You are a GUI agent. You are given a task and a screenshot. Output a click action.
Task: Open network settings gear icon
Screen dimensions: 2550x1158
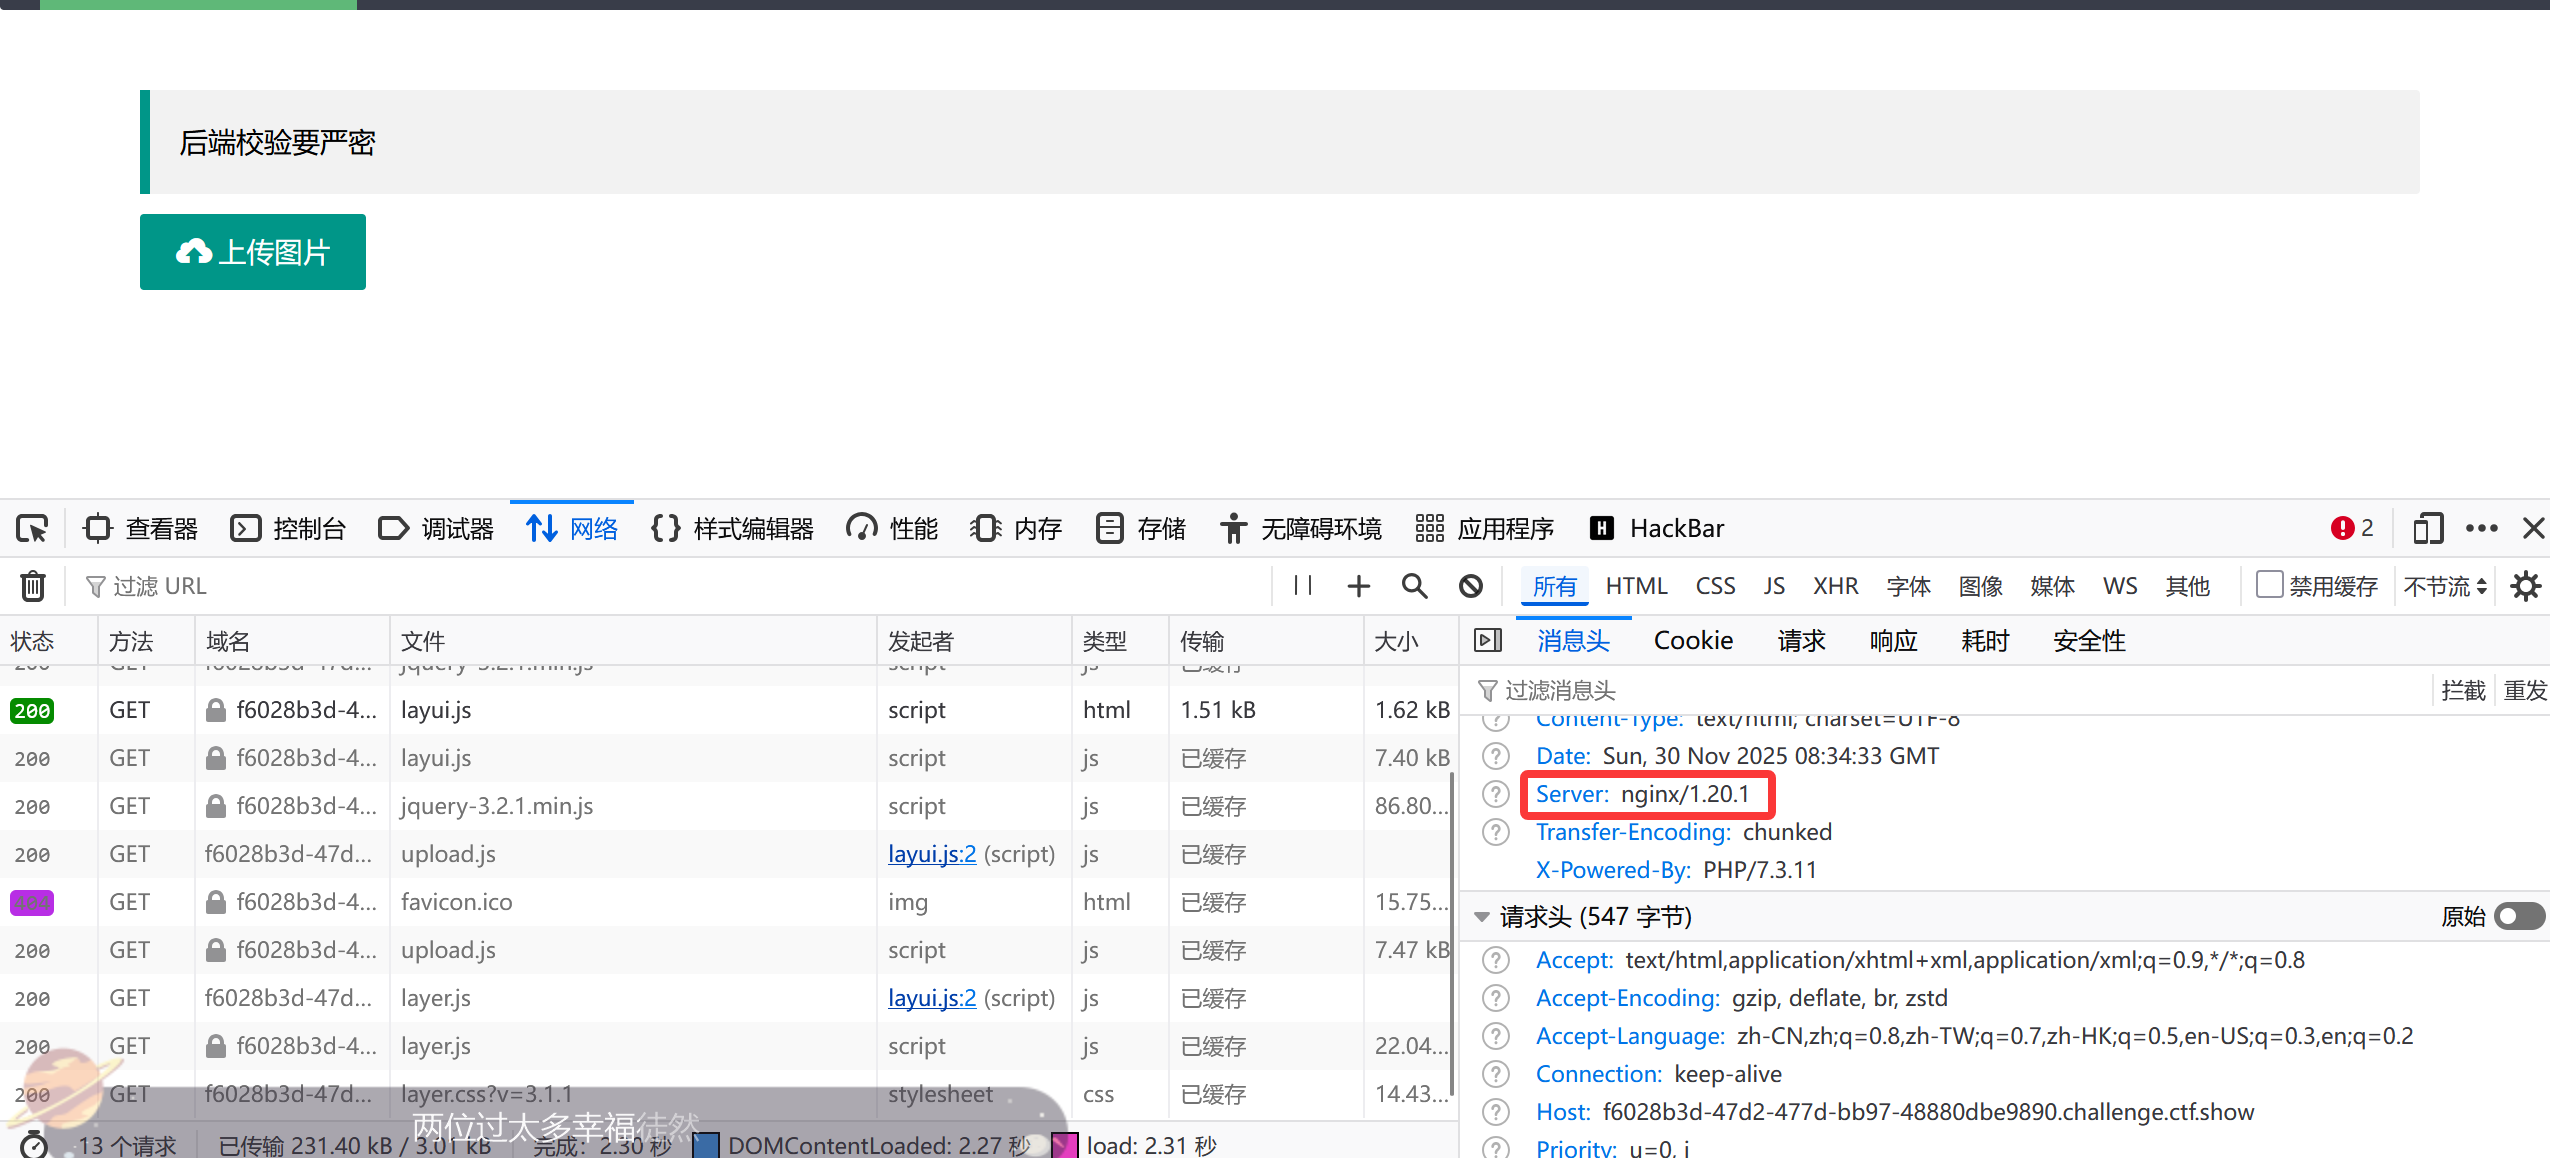(x=2526, y=586)
